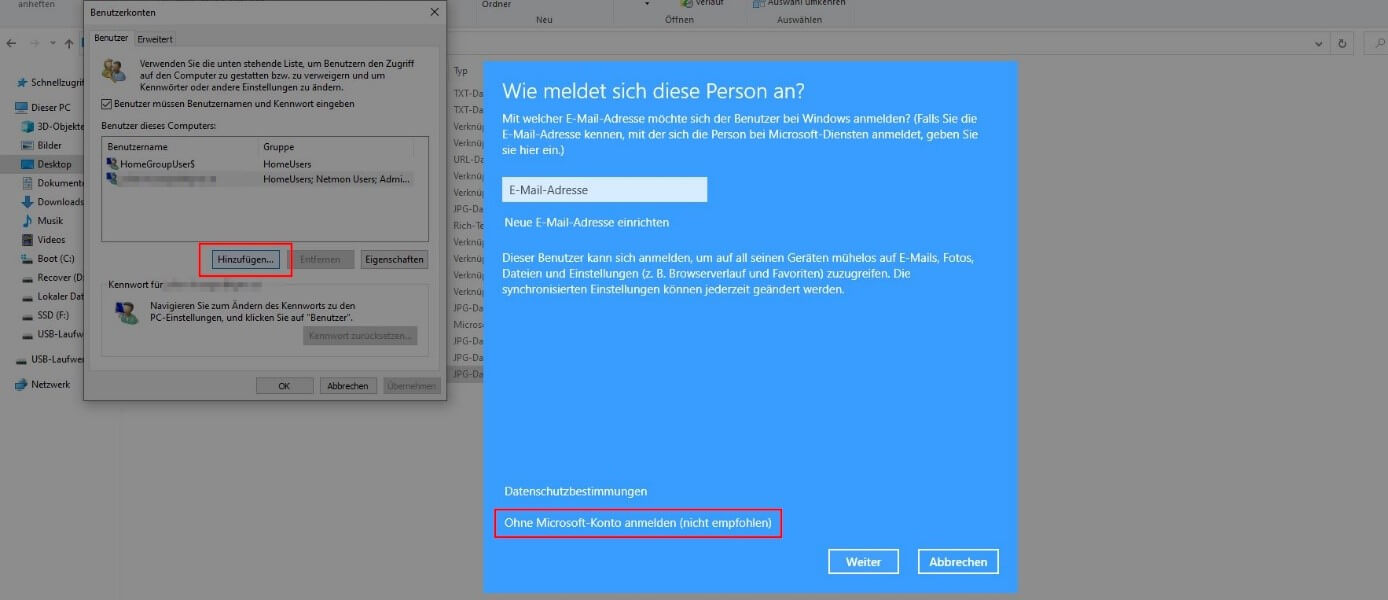The image size is (1388, 600).
Task: Open Bilder folder icon in sidebar
Action: coord(28,145)
